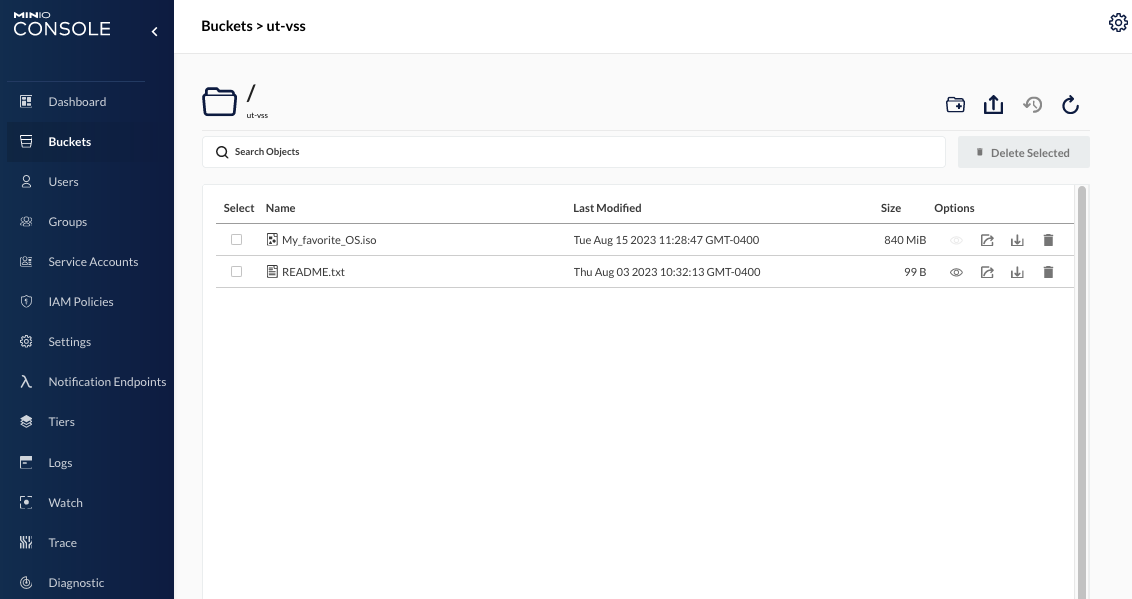Open the settings gear at top right
Viewport: 1132px width, 599px height.
pos(1118,23)
